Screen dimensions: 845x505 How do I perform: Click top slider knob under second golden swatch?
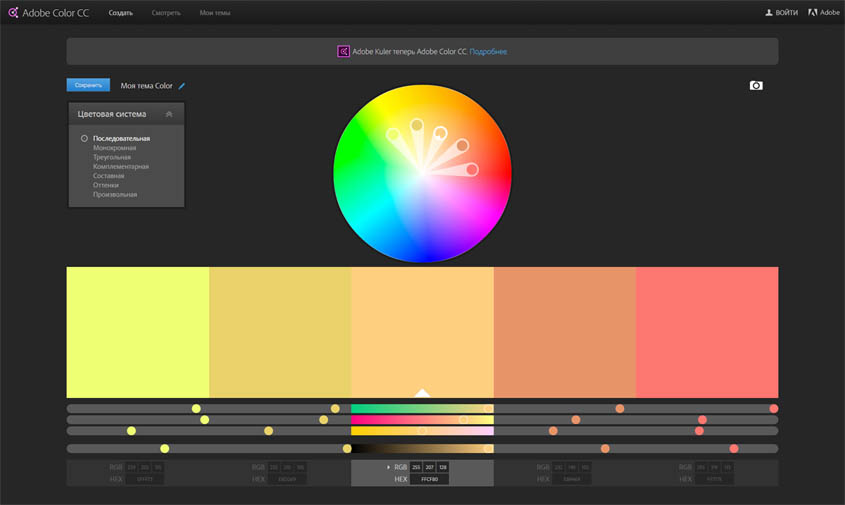(x=335, y=409)
